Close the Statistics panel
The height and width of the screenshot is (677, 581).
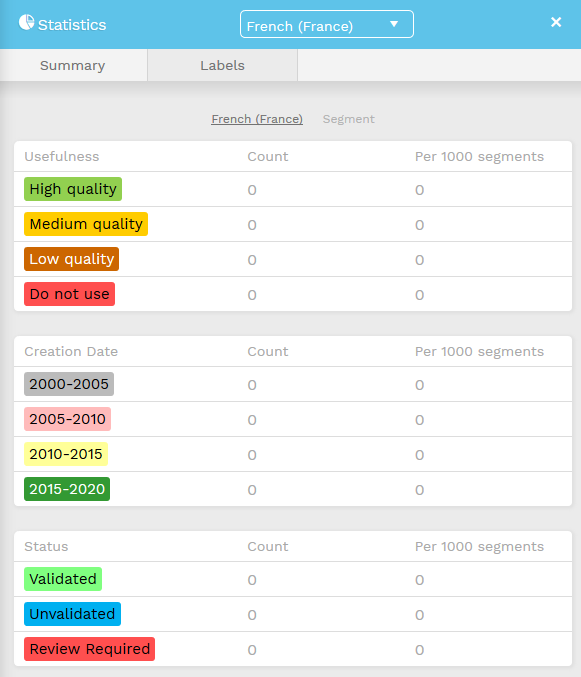point(556,22)
